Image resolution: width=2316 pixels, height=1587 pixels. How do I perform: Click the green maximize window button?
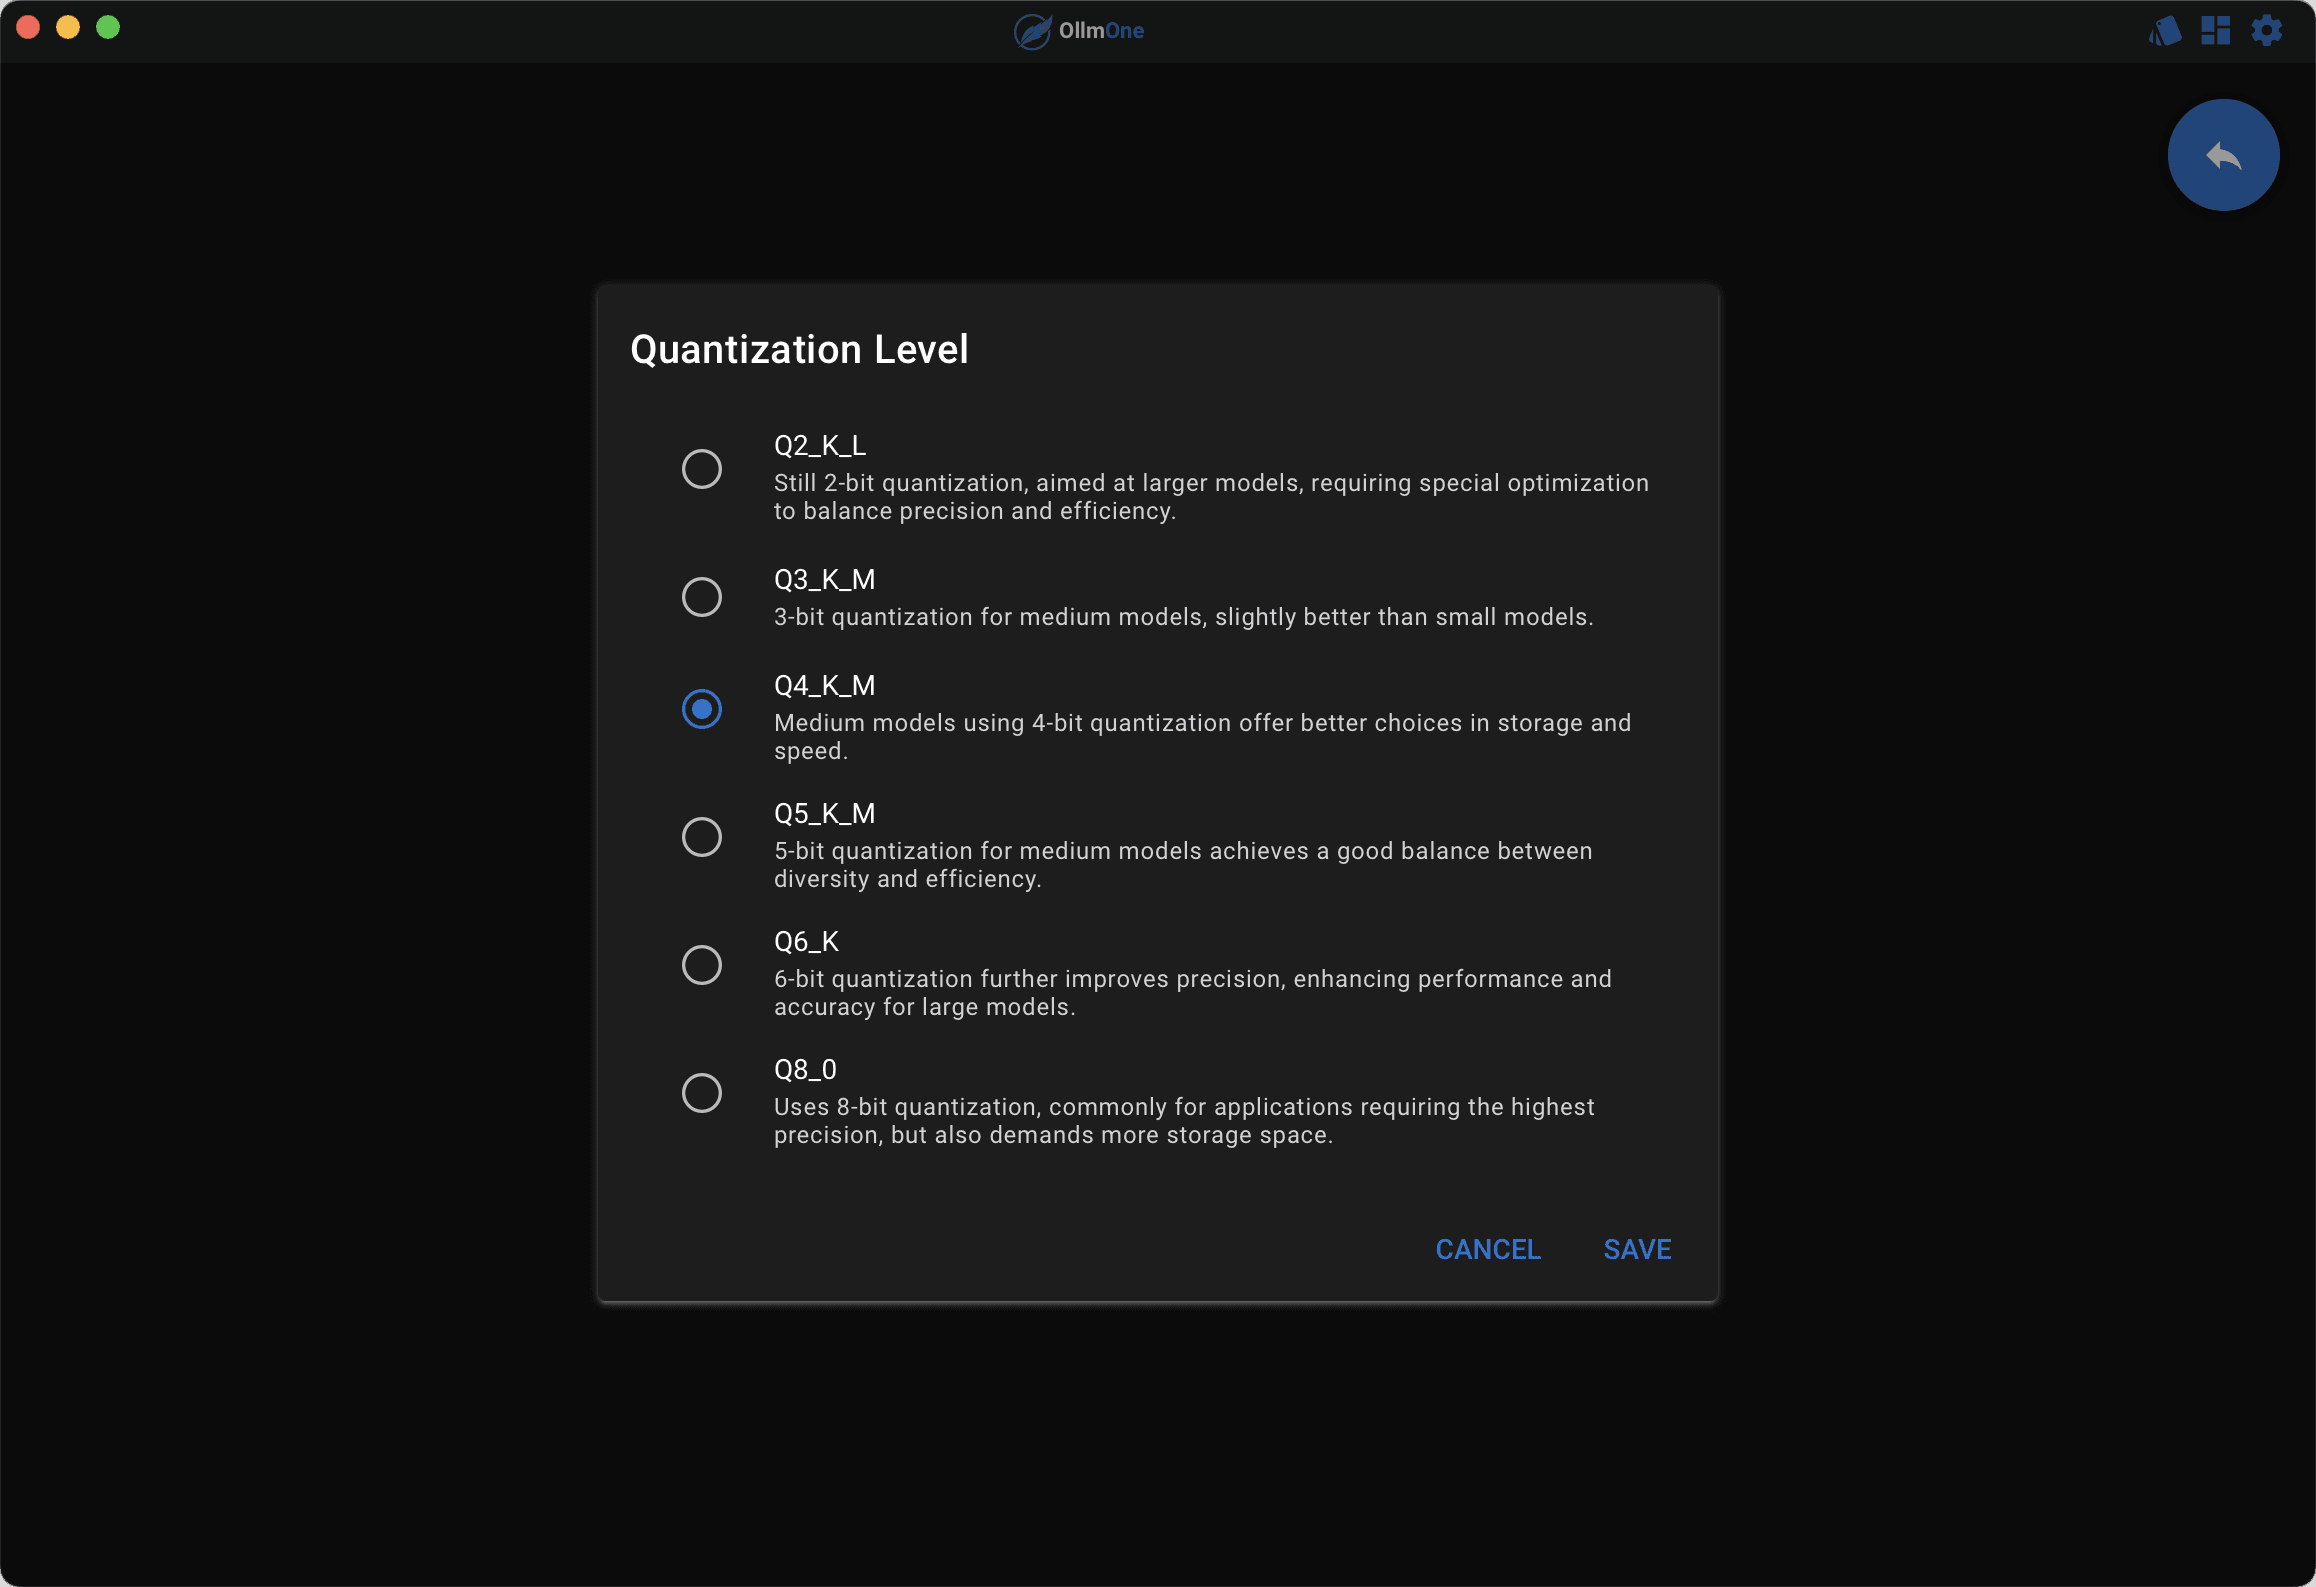108,27
